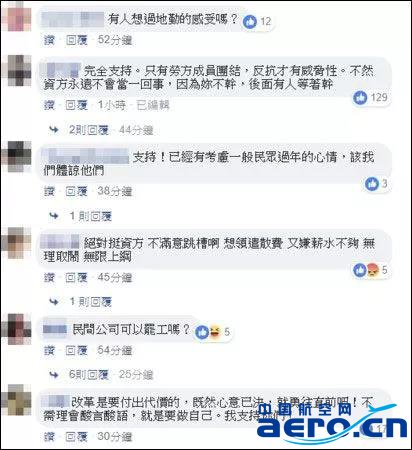The height and width of the screenshot is (450, 412).
Task: Click 讚 under the 改革是要付出代價的 comment
Action: (49, 437)
